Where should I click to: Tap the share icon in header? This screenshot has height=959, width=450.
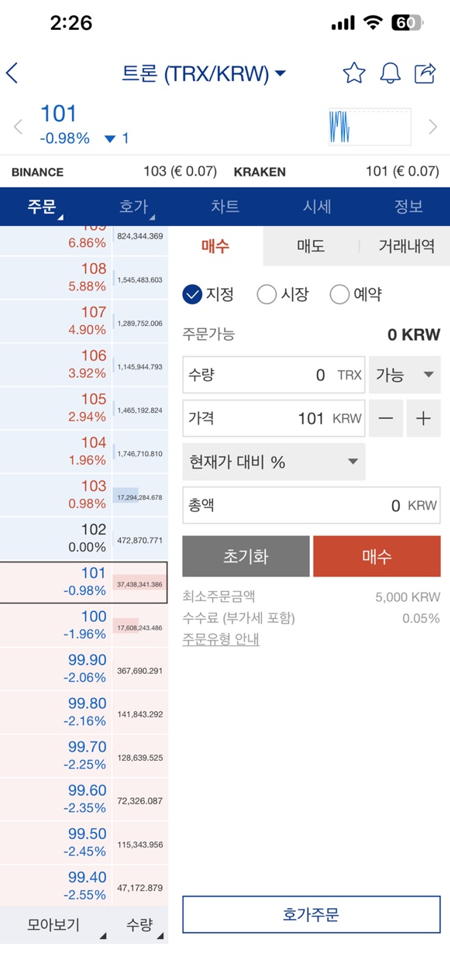click(425, 73)
